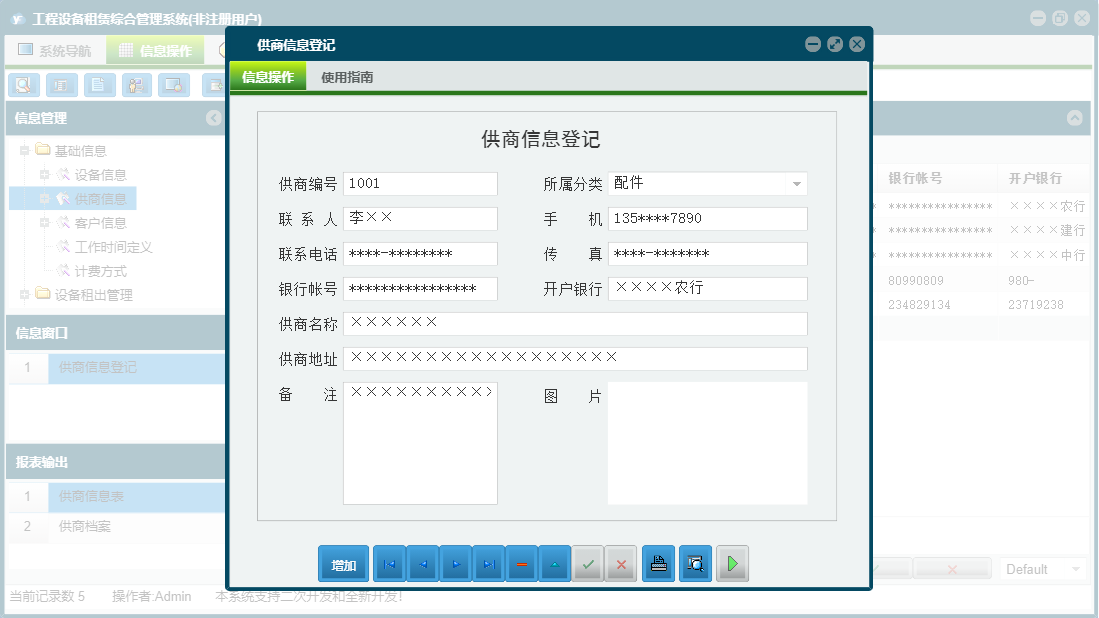1099x618 pixels.
Task: Open the 所属分类 dropdown arrow
Action: [797, 184]
